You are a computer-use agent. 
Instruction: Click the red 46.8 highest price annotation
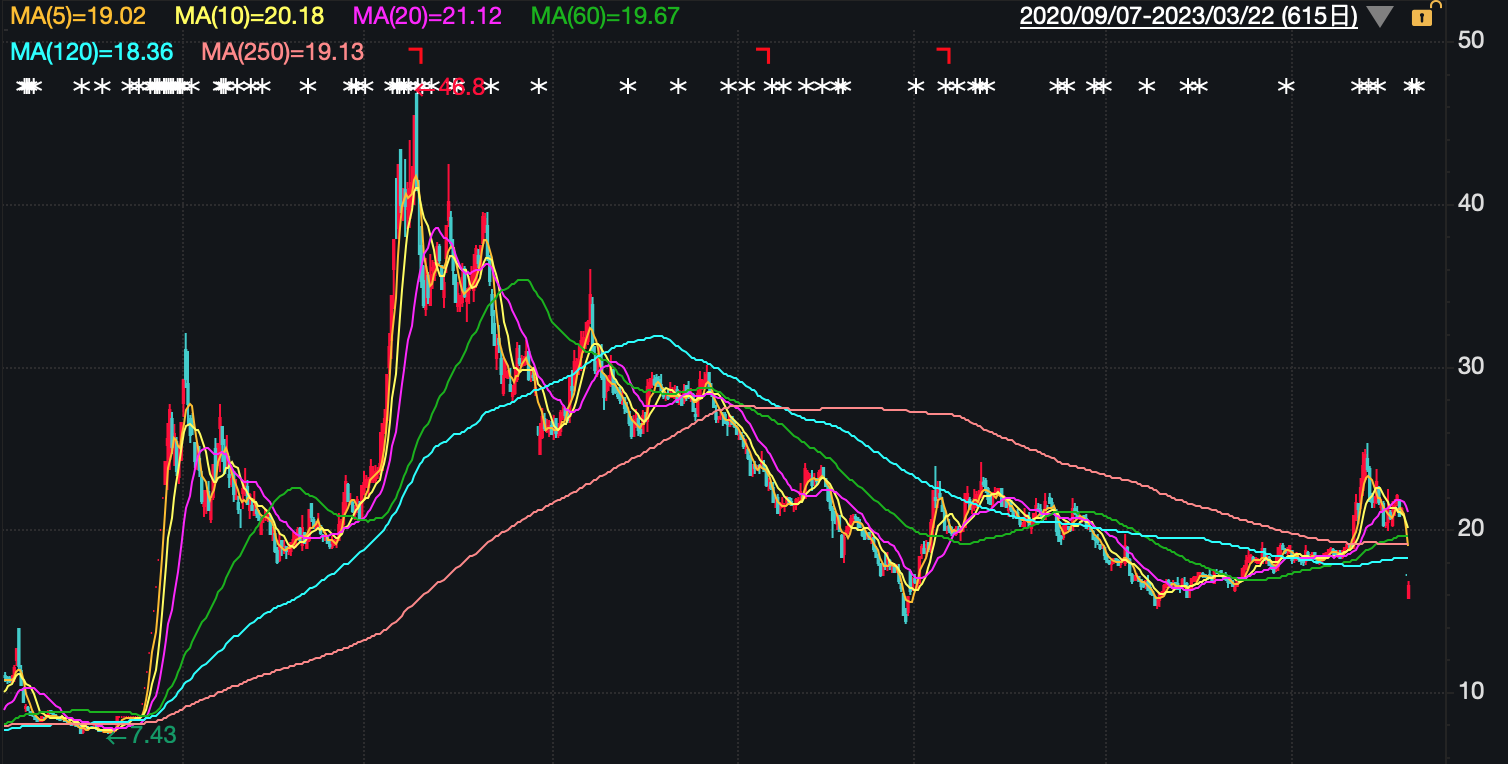point(455,87)
